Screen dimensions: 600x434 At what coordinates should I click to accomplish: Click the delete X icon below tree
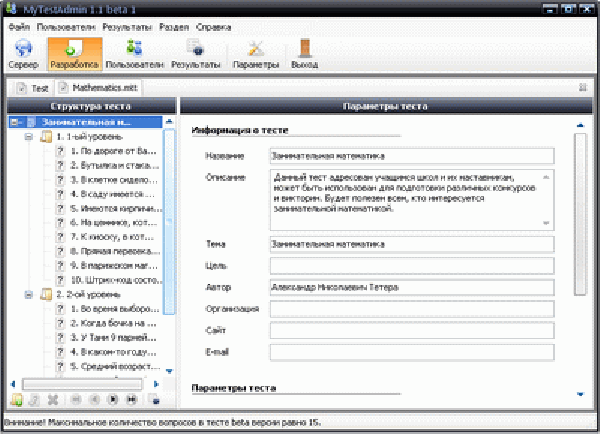(x=53, y=400)
